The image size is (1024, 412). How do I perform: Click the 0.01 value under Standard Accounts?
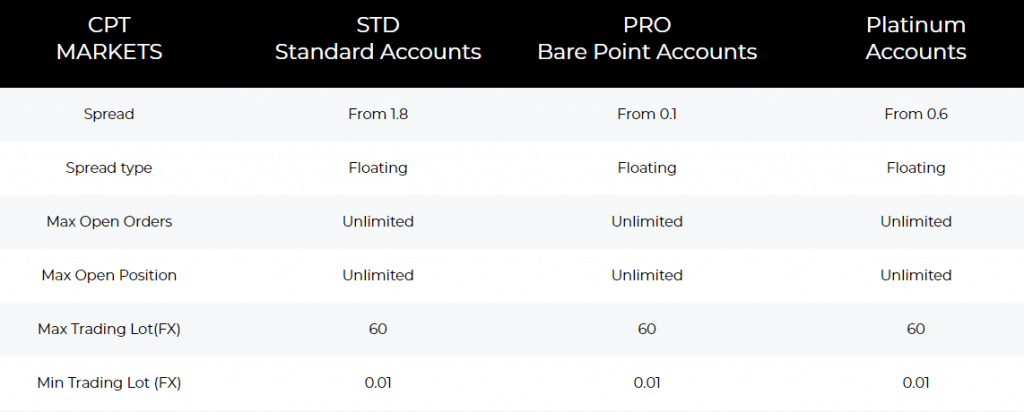[378, 382]
